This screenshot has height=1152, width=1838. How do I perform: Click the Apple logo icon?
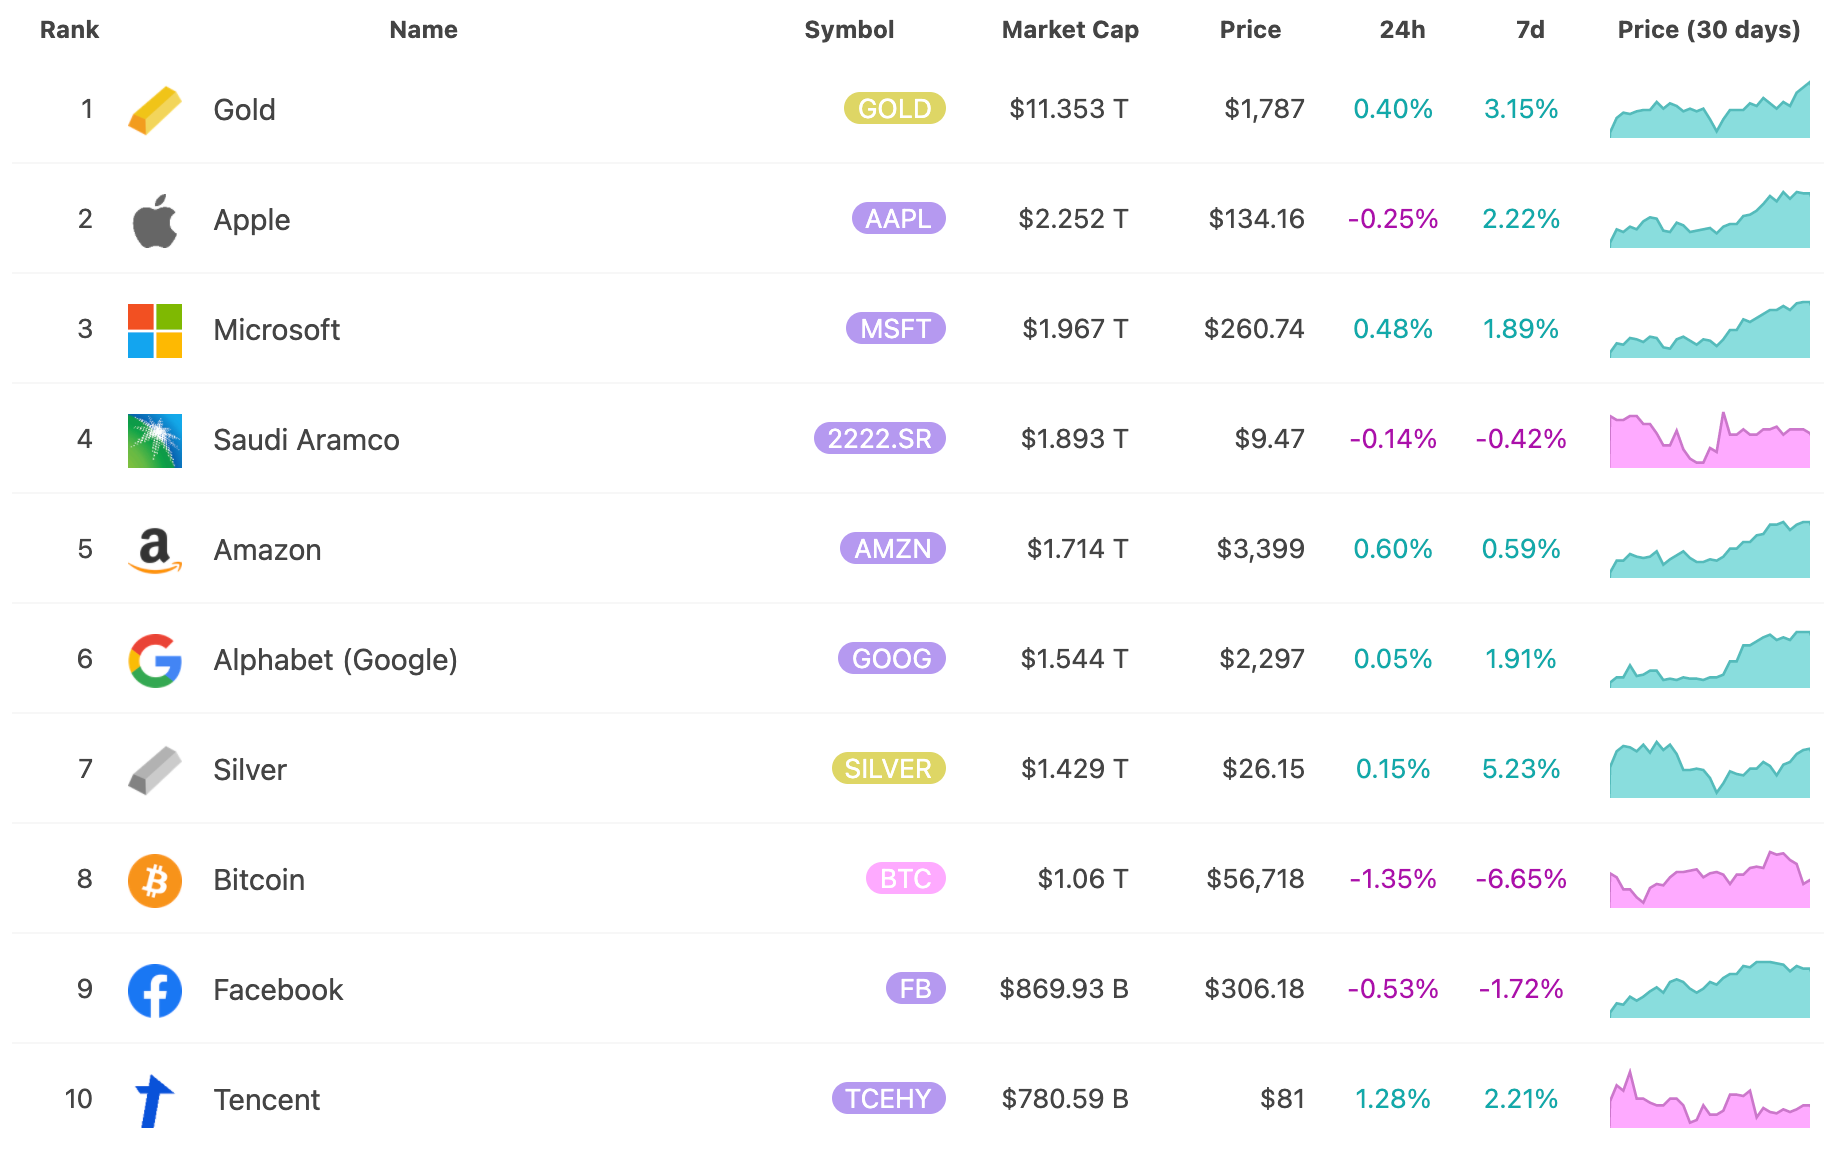tap(154, 220)
